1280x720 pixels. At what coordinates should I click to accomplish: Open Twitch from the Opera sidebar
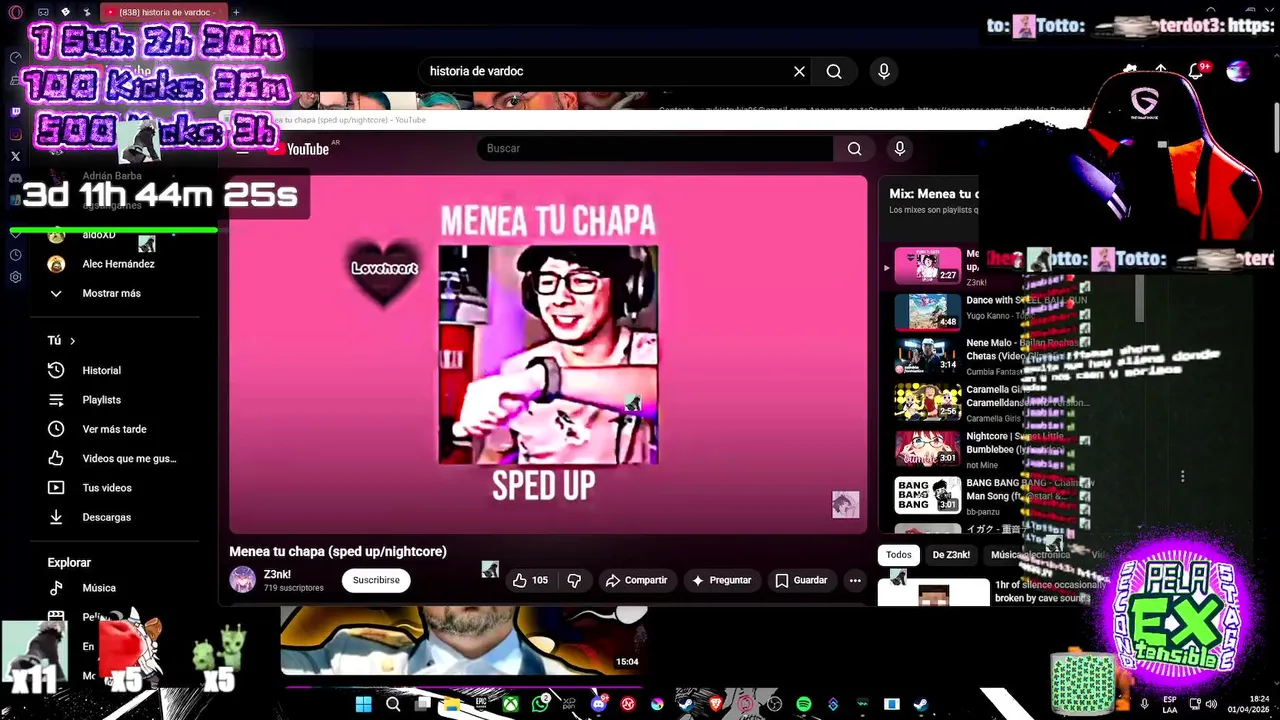[15, 112]
